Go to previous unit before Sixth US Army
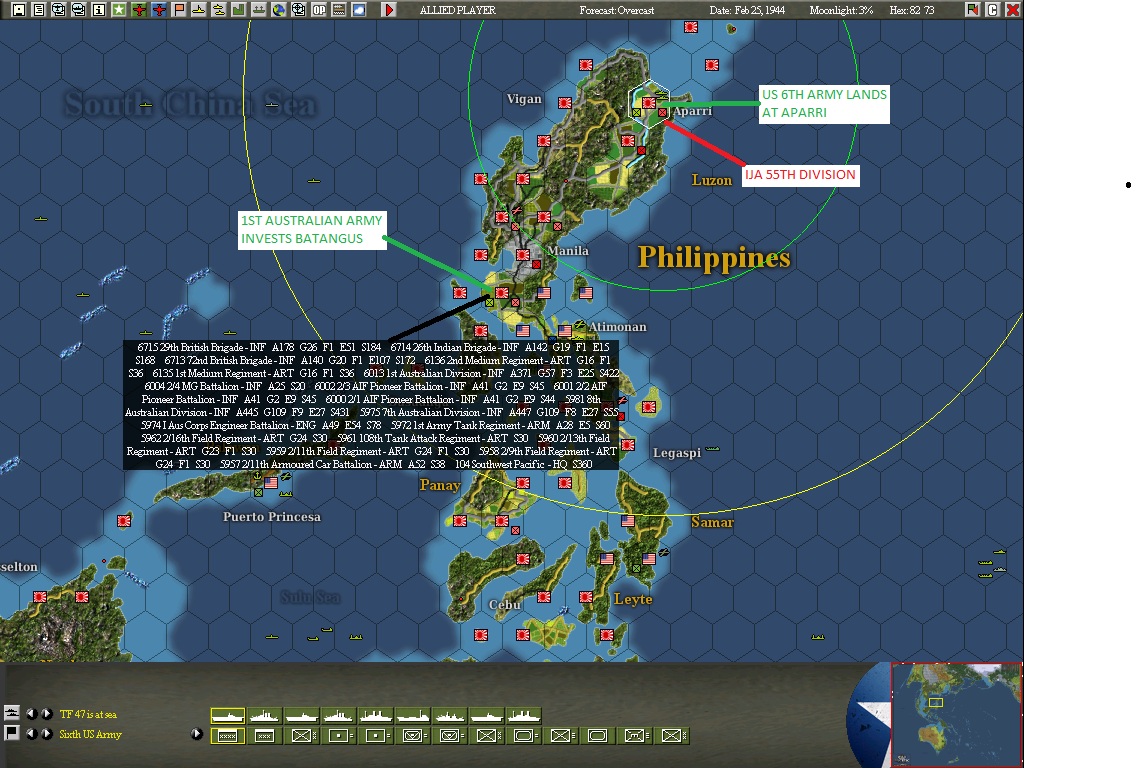1137x774 pixels. click(31, 734)
